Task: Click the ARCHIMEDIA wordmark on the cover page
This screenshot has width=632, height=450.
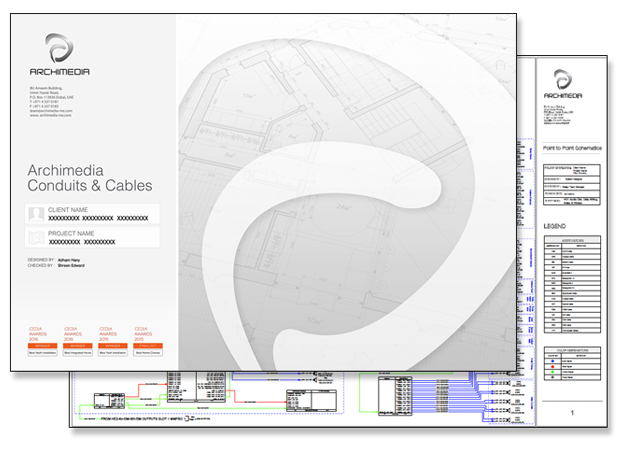Action: coord(60,72)
